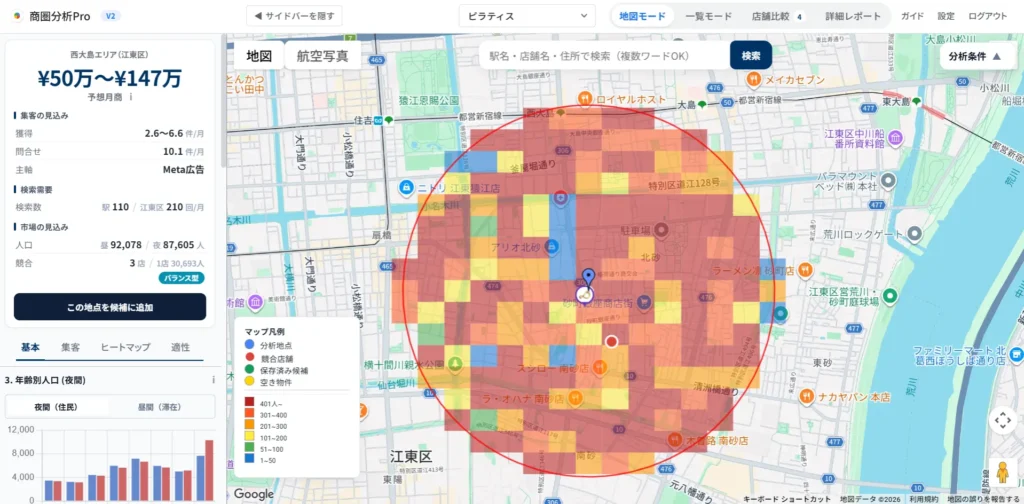The image size is (1024, 504).
Task: Click the ラーメン凛 砂町店 marker
Action: click(807, 269)
